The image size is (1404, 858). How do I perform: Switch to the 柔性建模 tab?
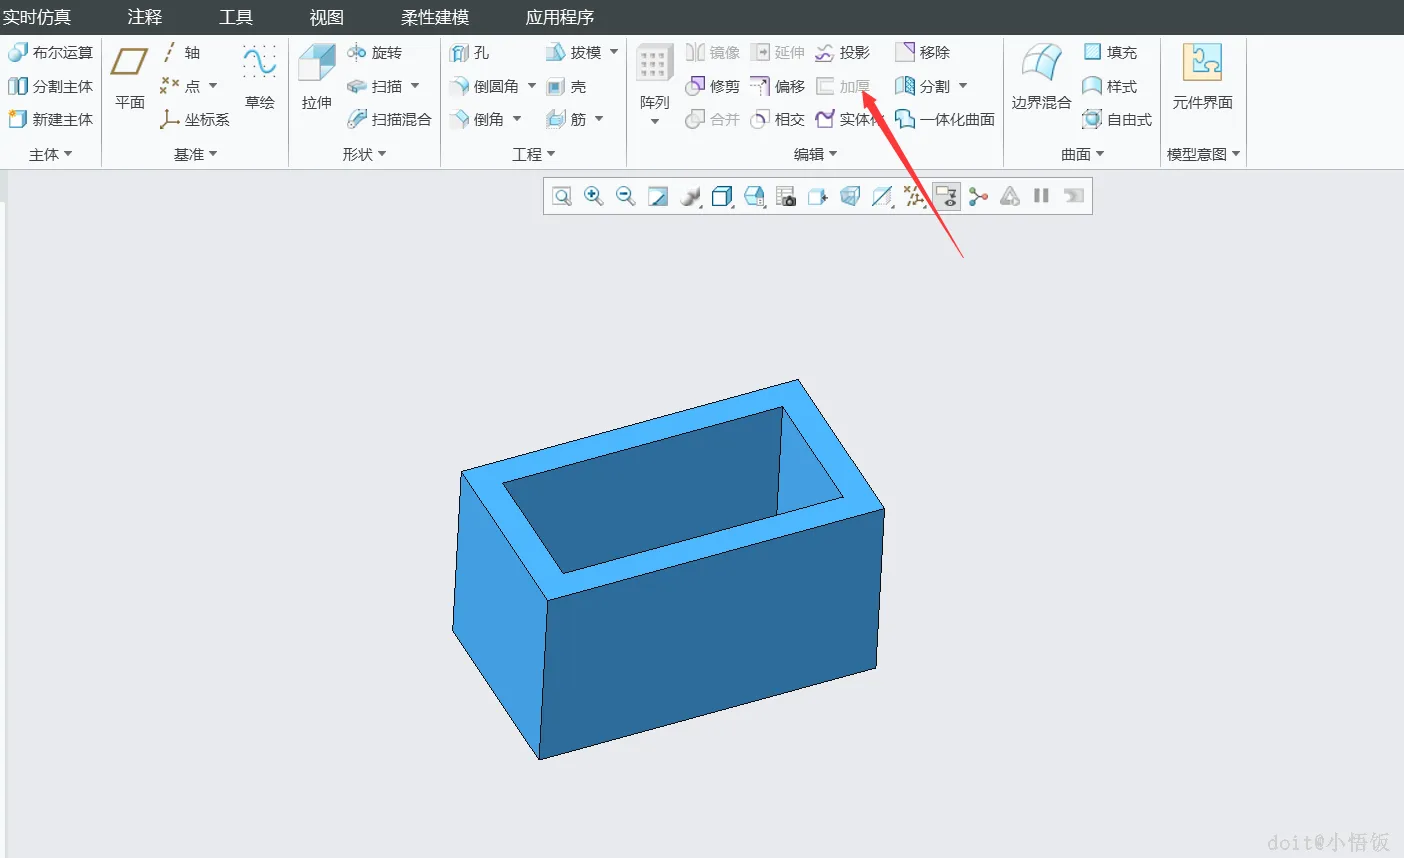click(435, 17)
